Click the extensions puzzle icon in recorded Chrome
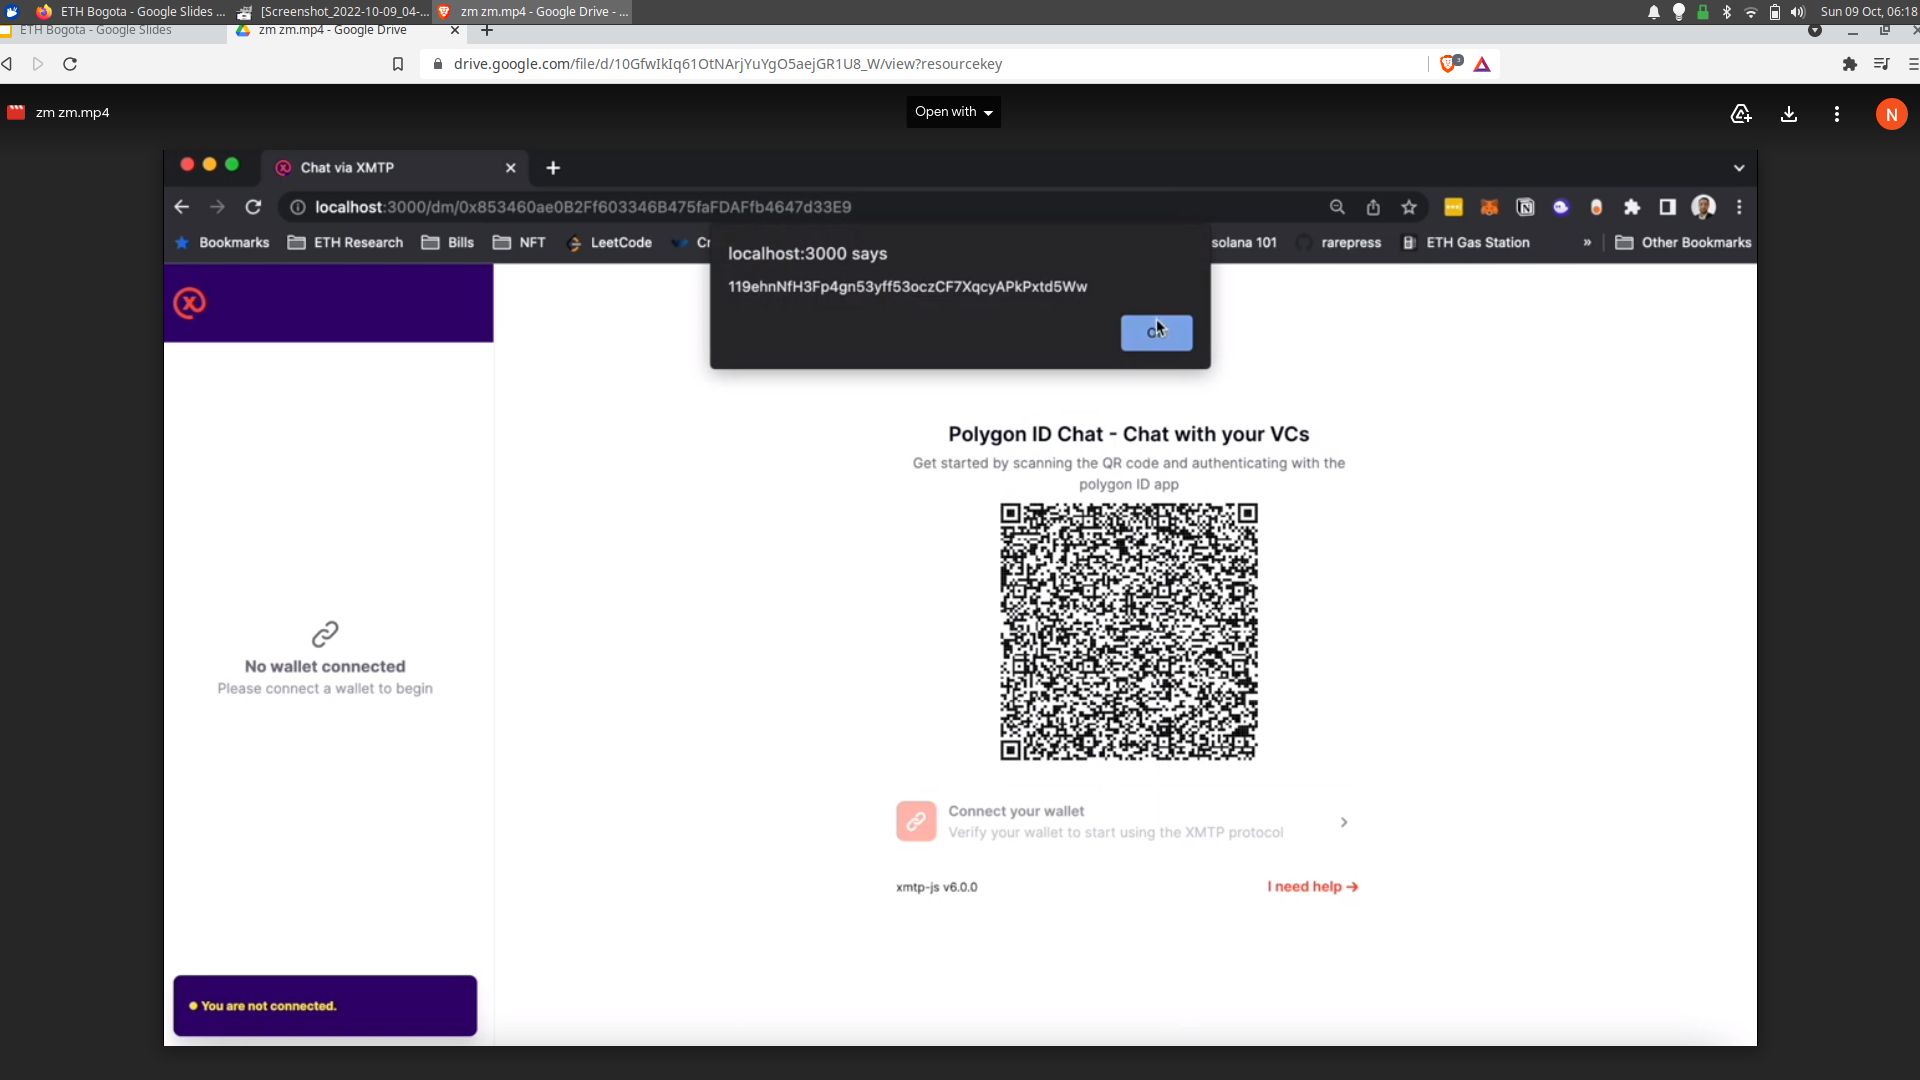 pyautogui.click(x=1632, y=207)
